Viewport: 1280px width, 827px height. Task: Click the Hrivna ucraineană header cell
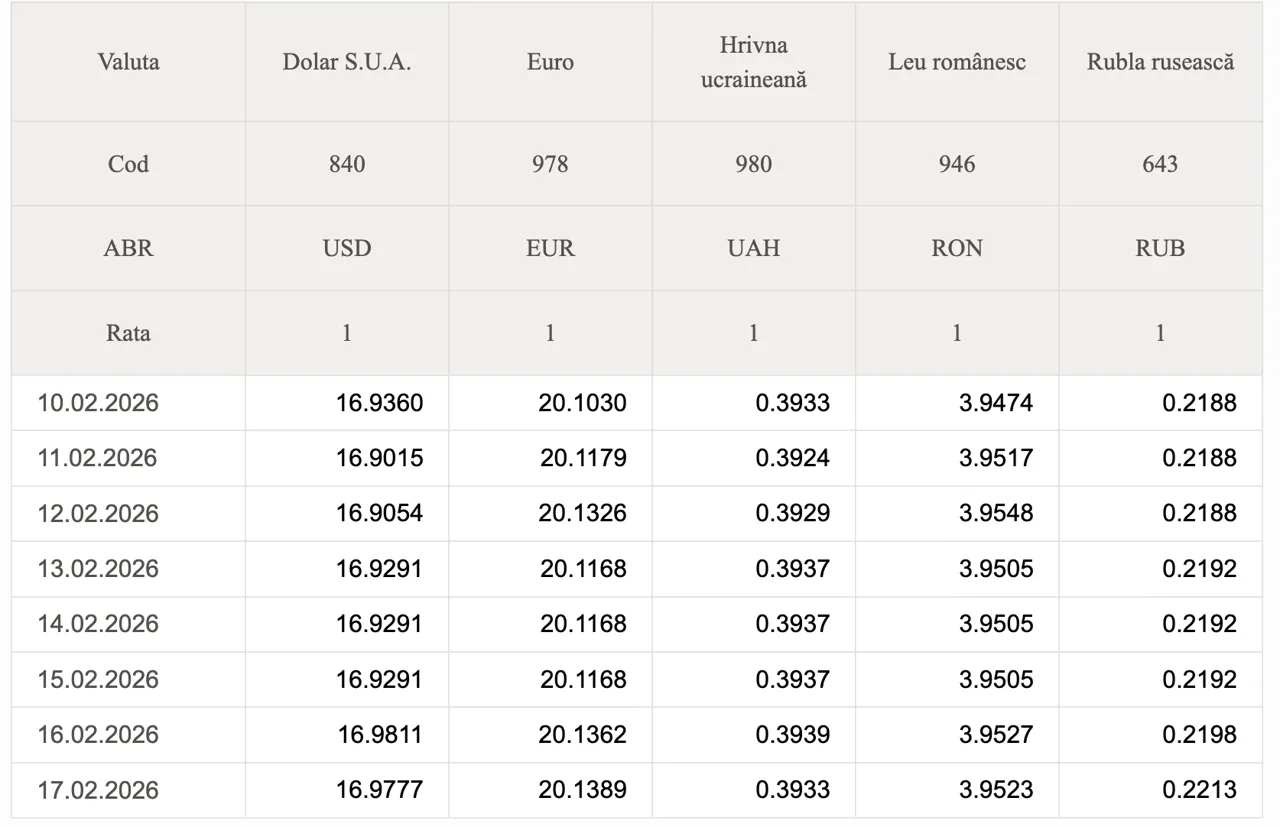click(x=753, y=62)
